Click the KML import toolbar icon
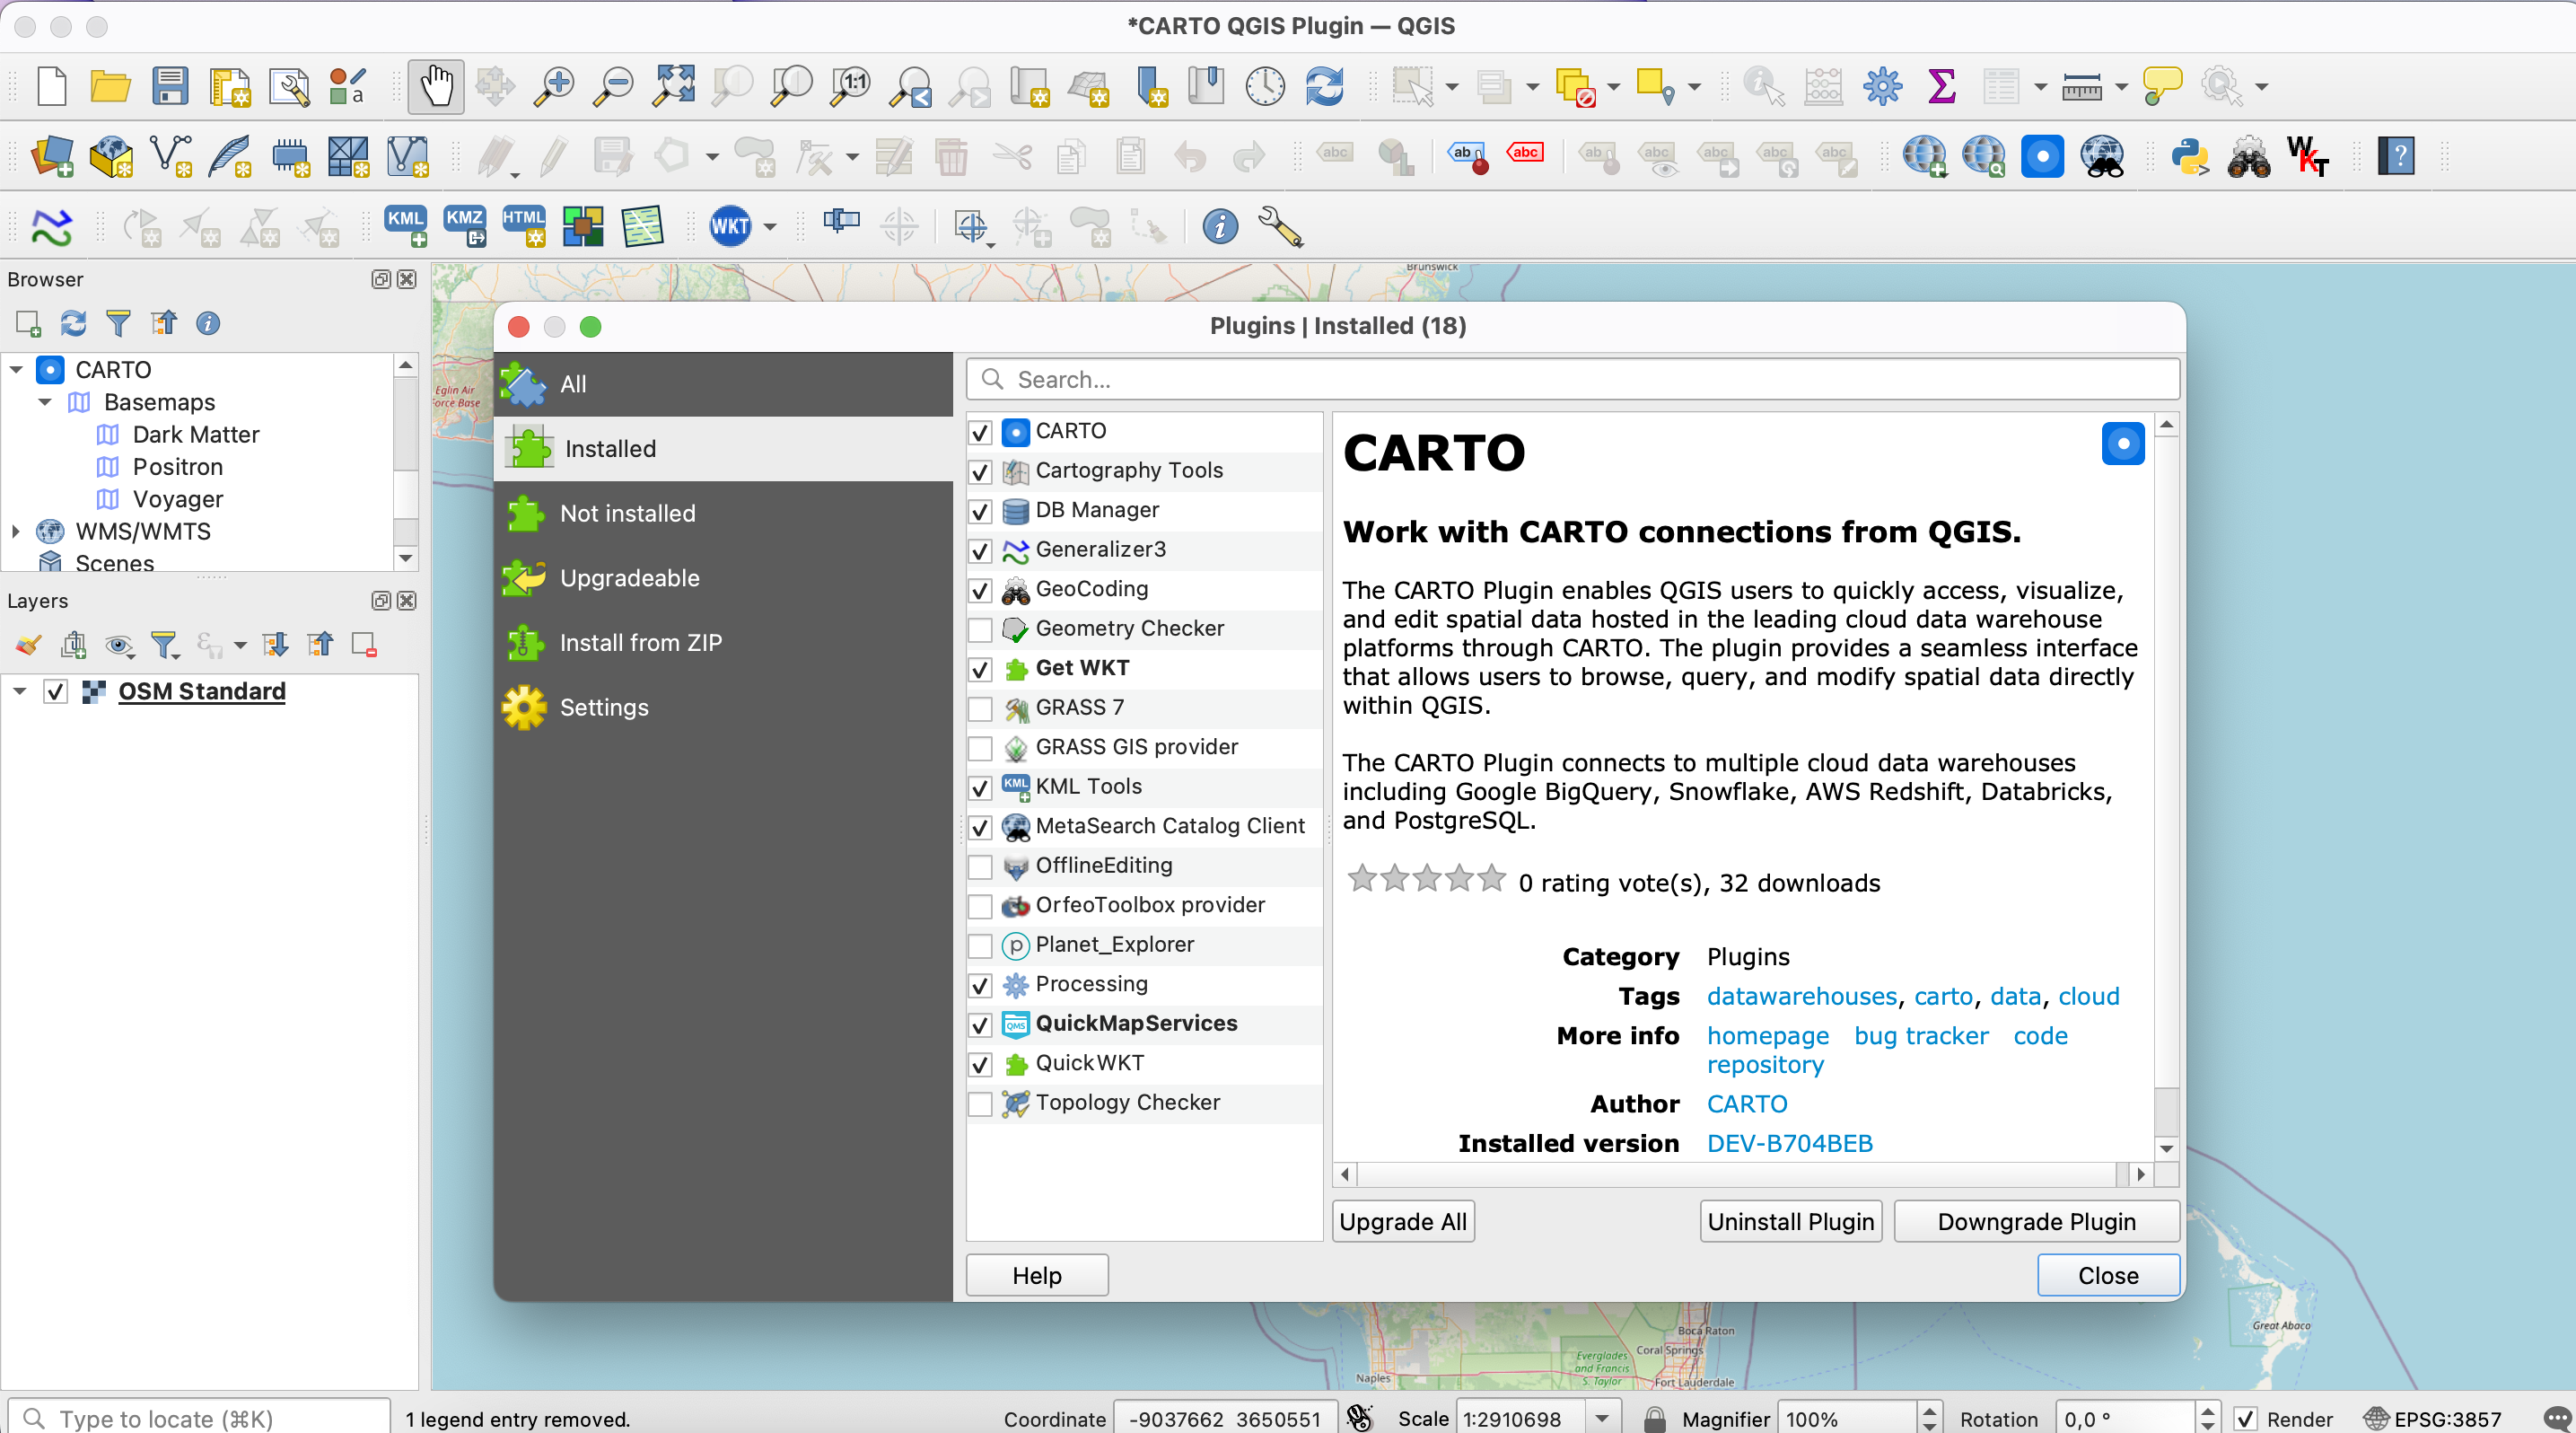 [x=405, y=226]
